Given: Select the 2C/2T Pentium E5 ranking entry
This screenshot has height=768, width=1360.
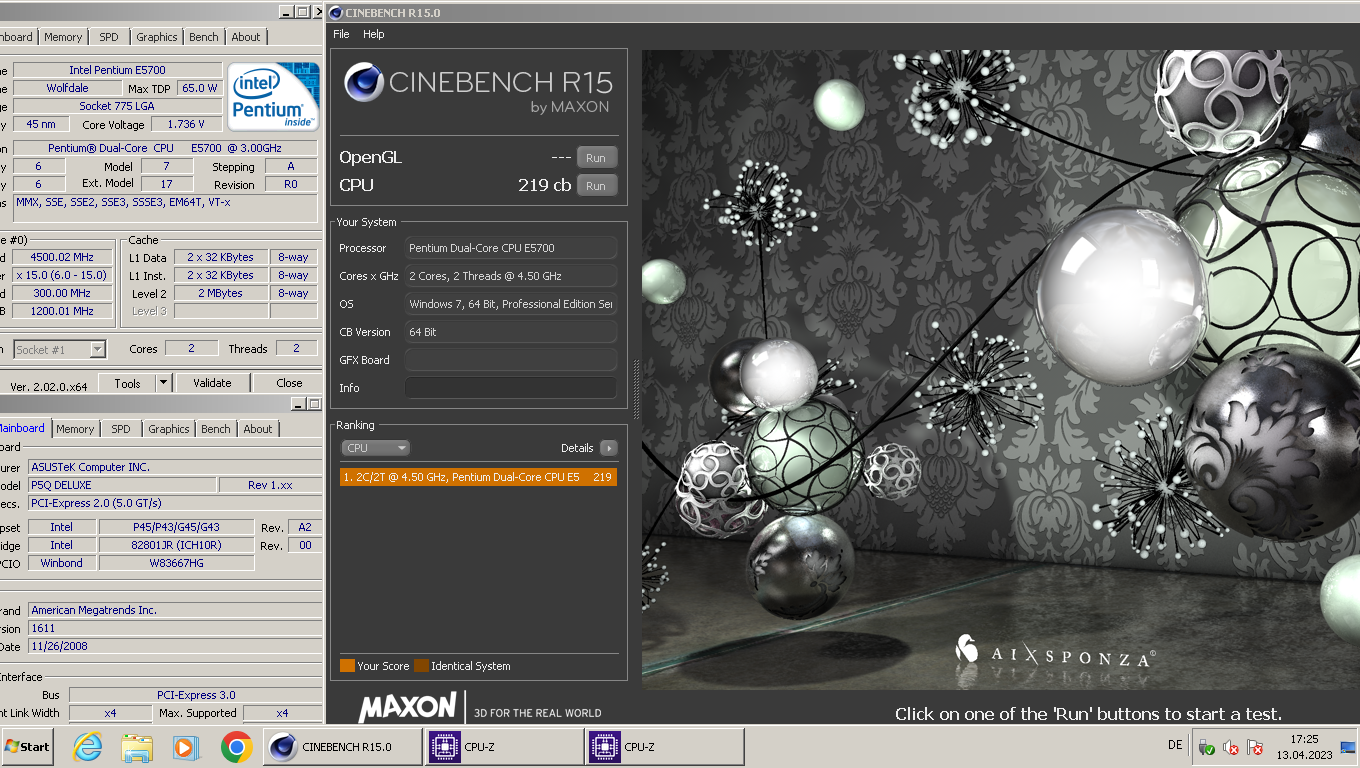Looking at the screenshot, I should pyautogui.click(x=478, y=477).
